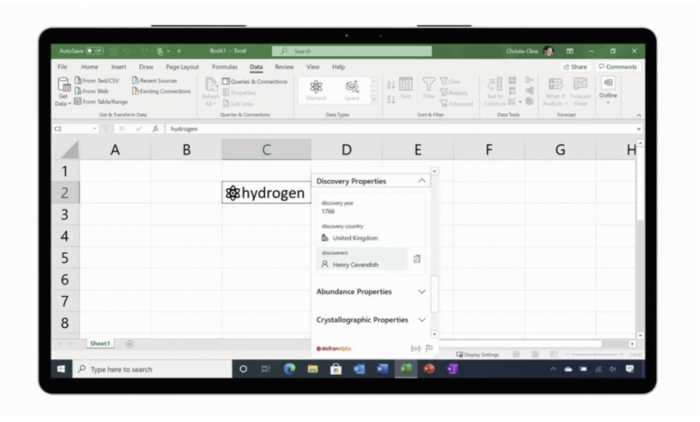700x422 pixels.
Task: Open Recent Sources
Action: pos(154,80)
